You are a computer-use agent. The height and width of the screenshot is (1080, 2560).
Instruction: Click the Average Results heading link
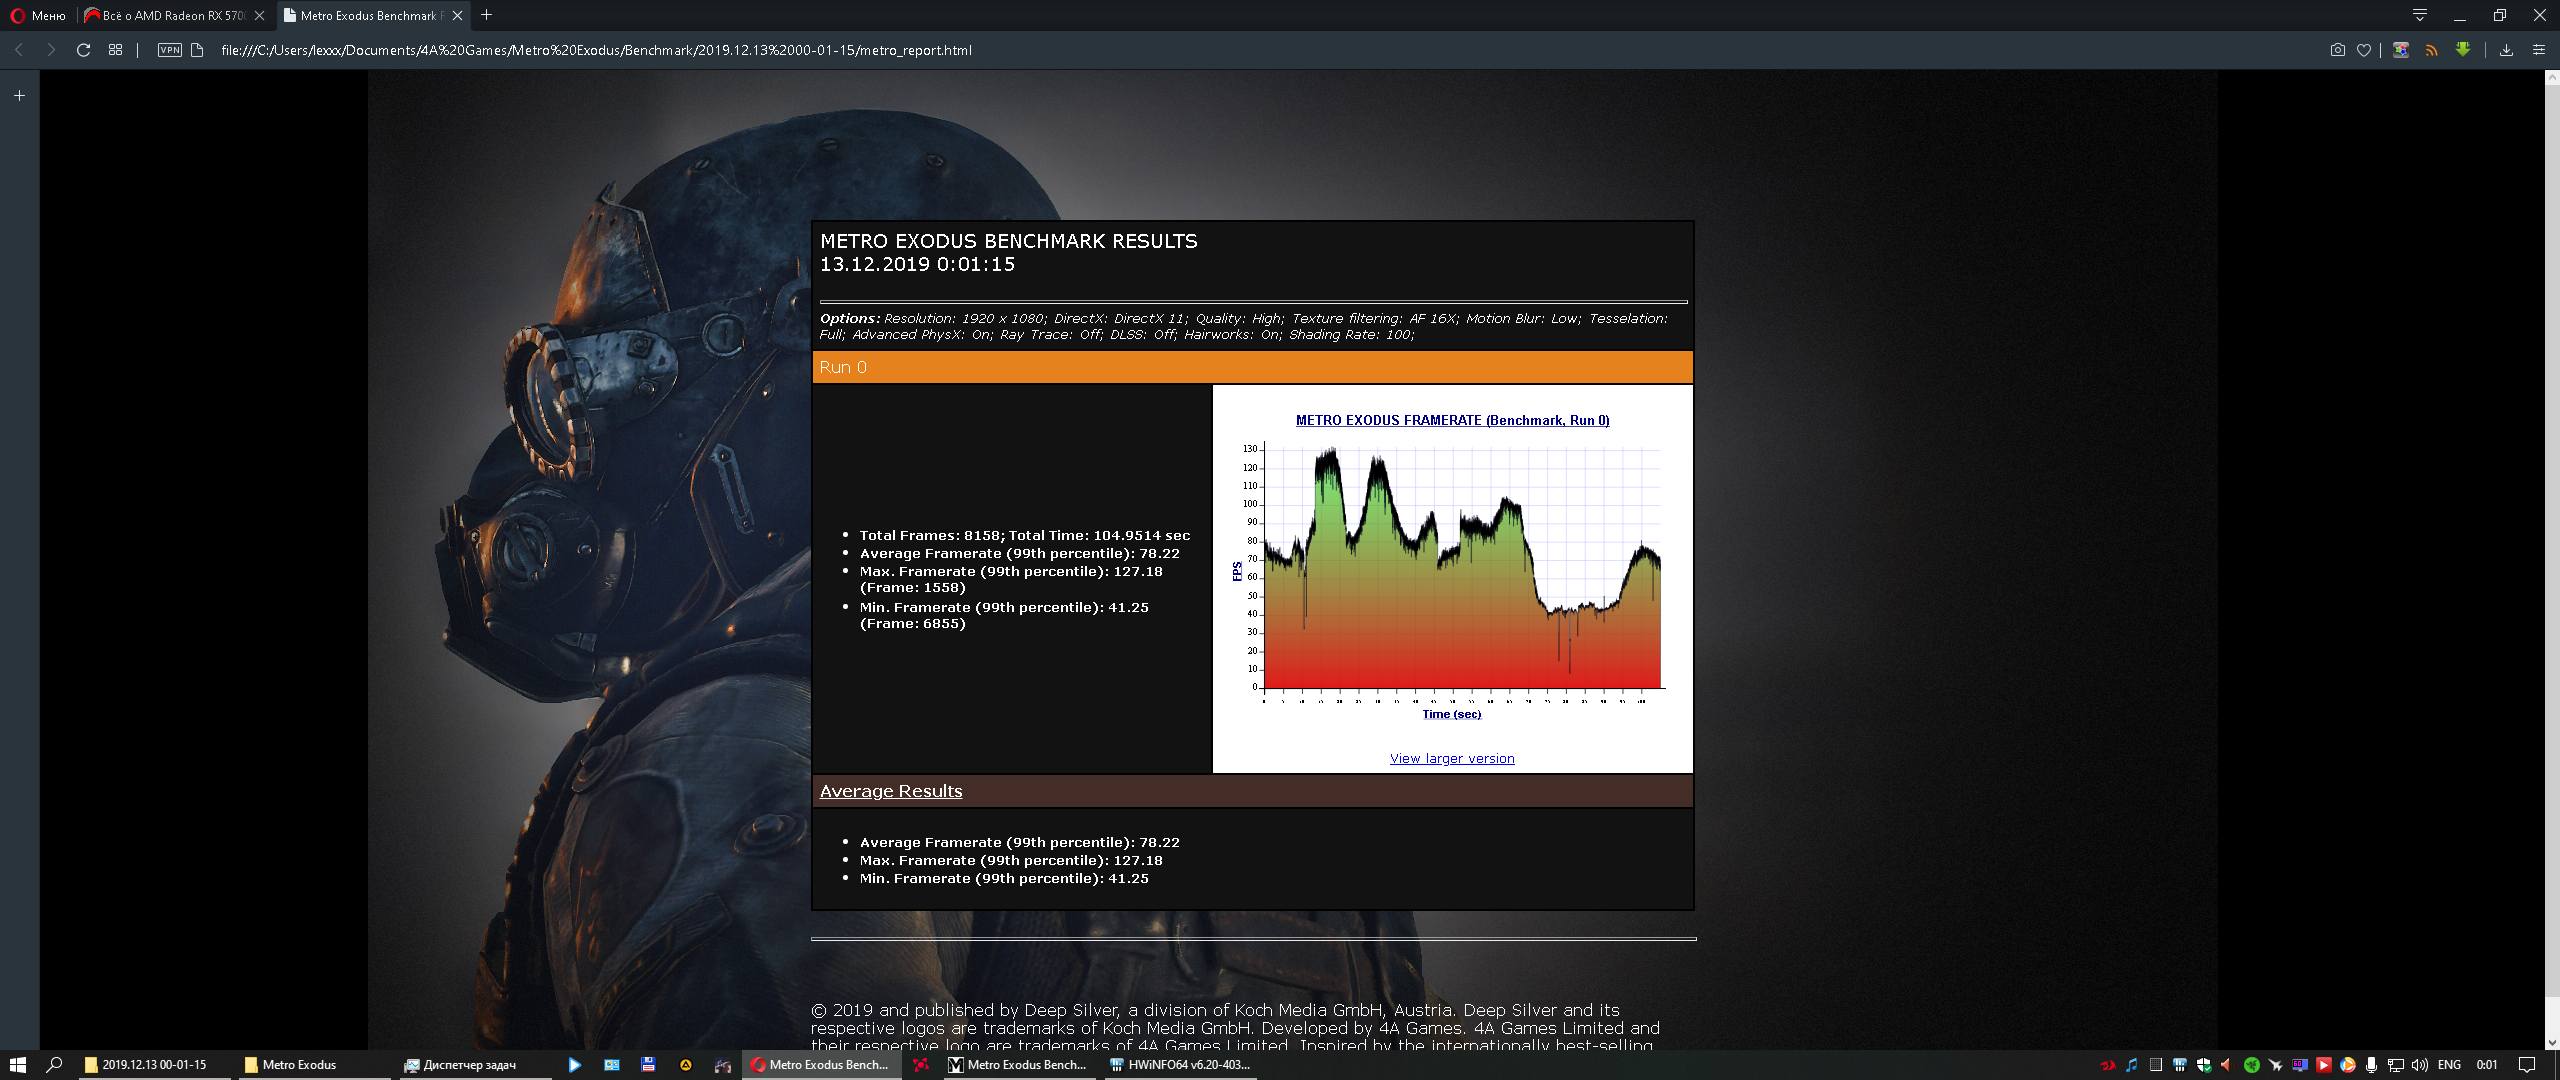(891, 791)
